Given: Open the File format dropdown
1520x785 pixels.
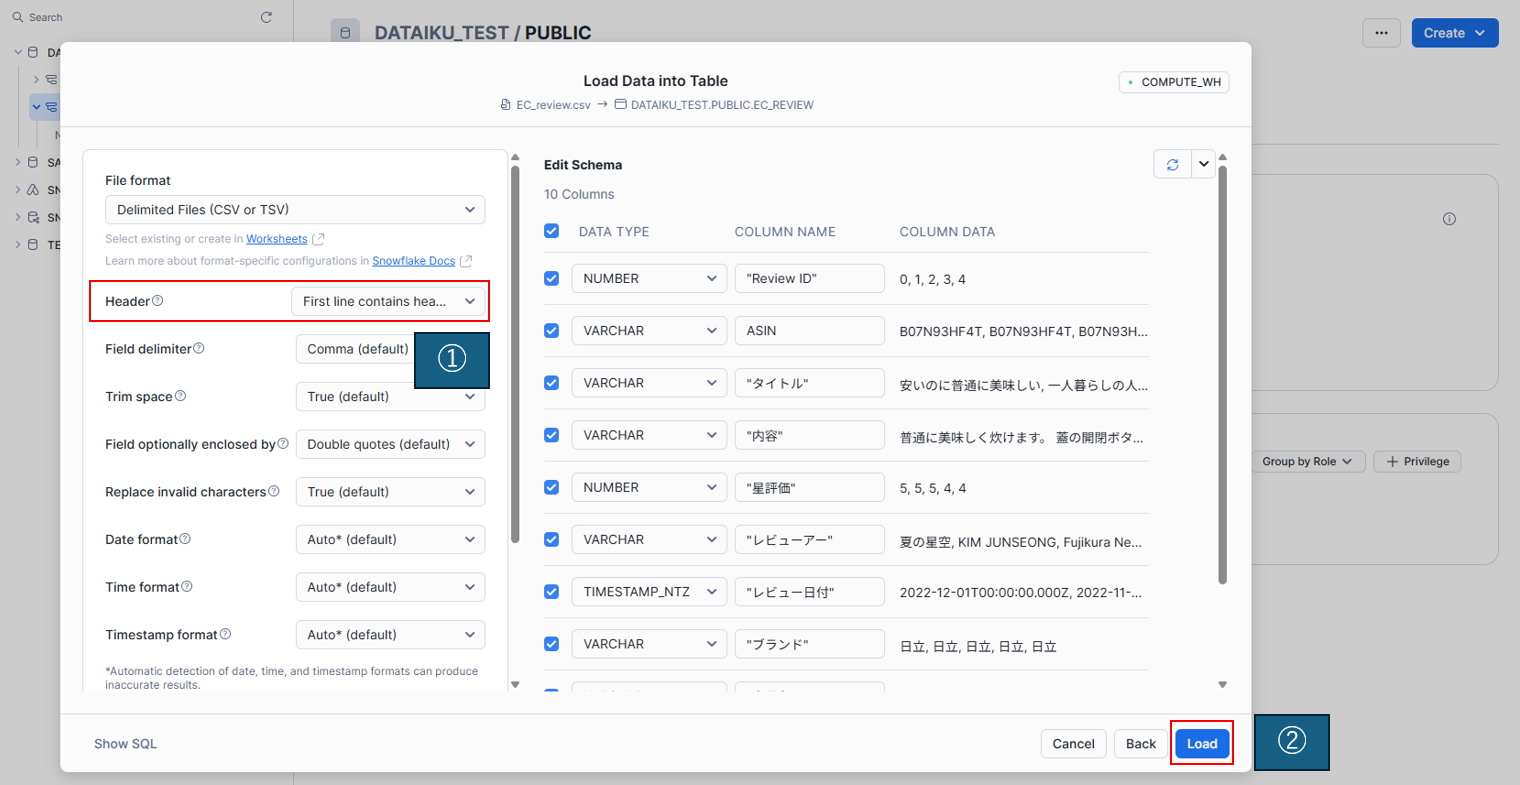Looking at the screenshot, I should 295,210.
